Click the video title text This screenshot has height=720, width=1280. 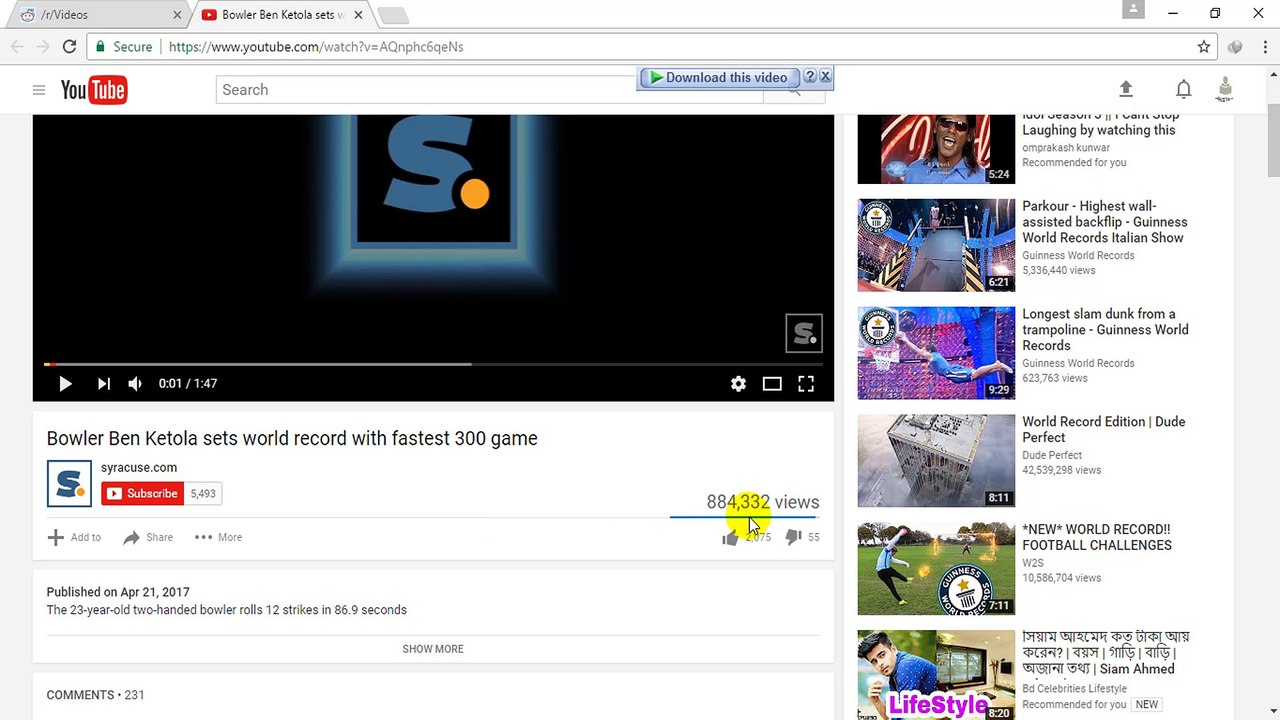pyautogui.click(x=292, y=439)
